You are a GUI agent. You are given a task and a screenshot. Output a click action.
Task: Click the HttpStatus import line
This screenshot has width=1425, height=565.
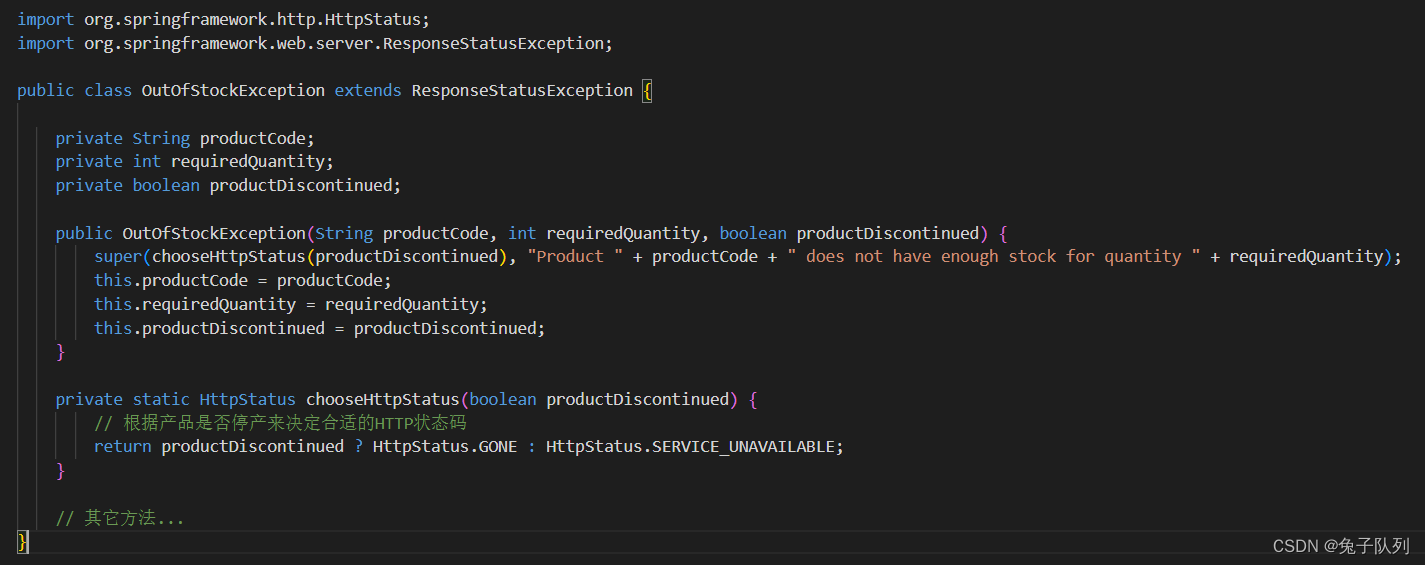224,19
